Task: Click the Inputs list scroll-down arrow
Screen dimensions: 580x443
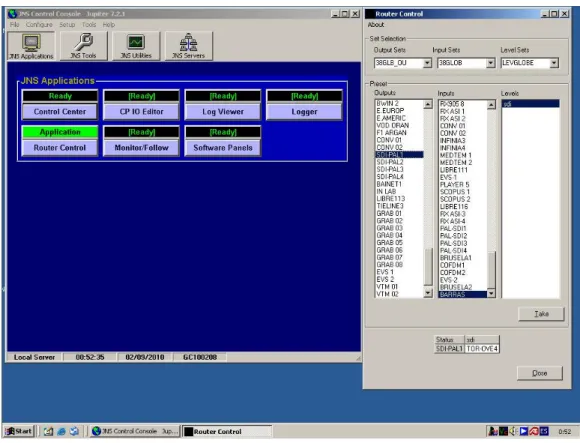Action: [491, 294]
